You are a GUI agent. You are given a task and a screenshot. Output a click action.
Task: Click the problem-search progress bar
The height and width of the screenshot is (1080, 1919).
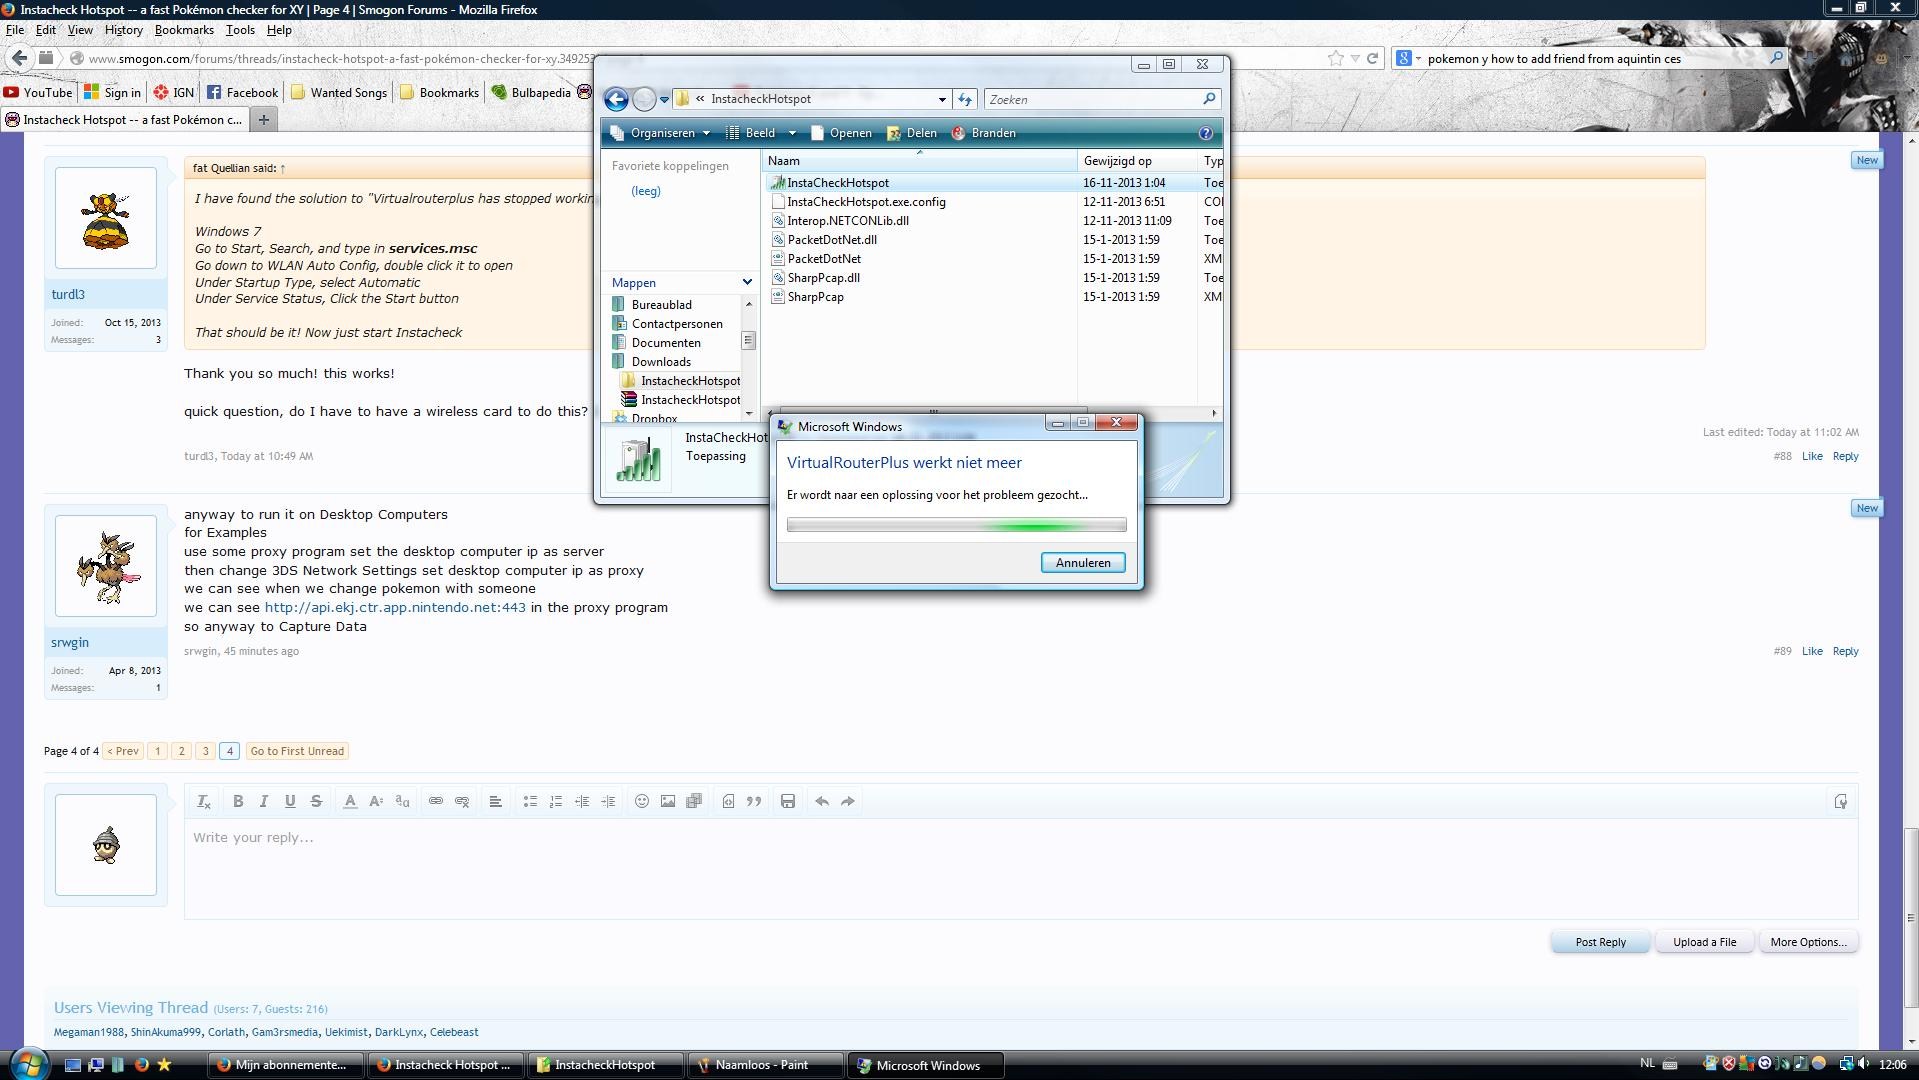[x=956, y=525]
